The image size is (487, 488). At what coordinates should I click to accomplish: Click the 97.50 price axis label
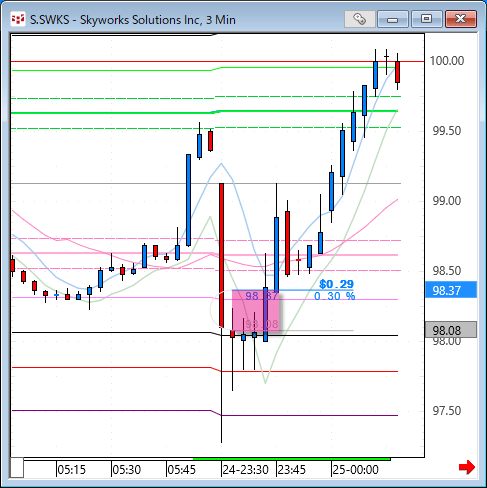click(447, 411)
